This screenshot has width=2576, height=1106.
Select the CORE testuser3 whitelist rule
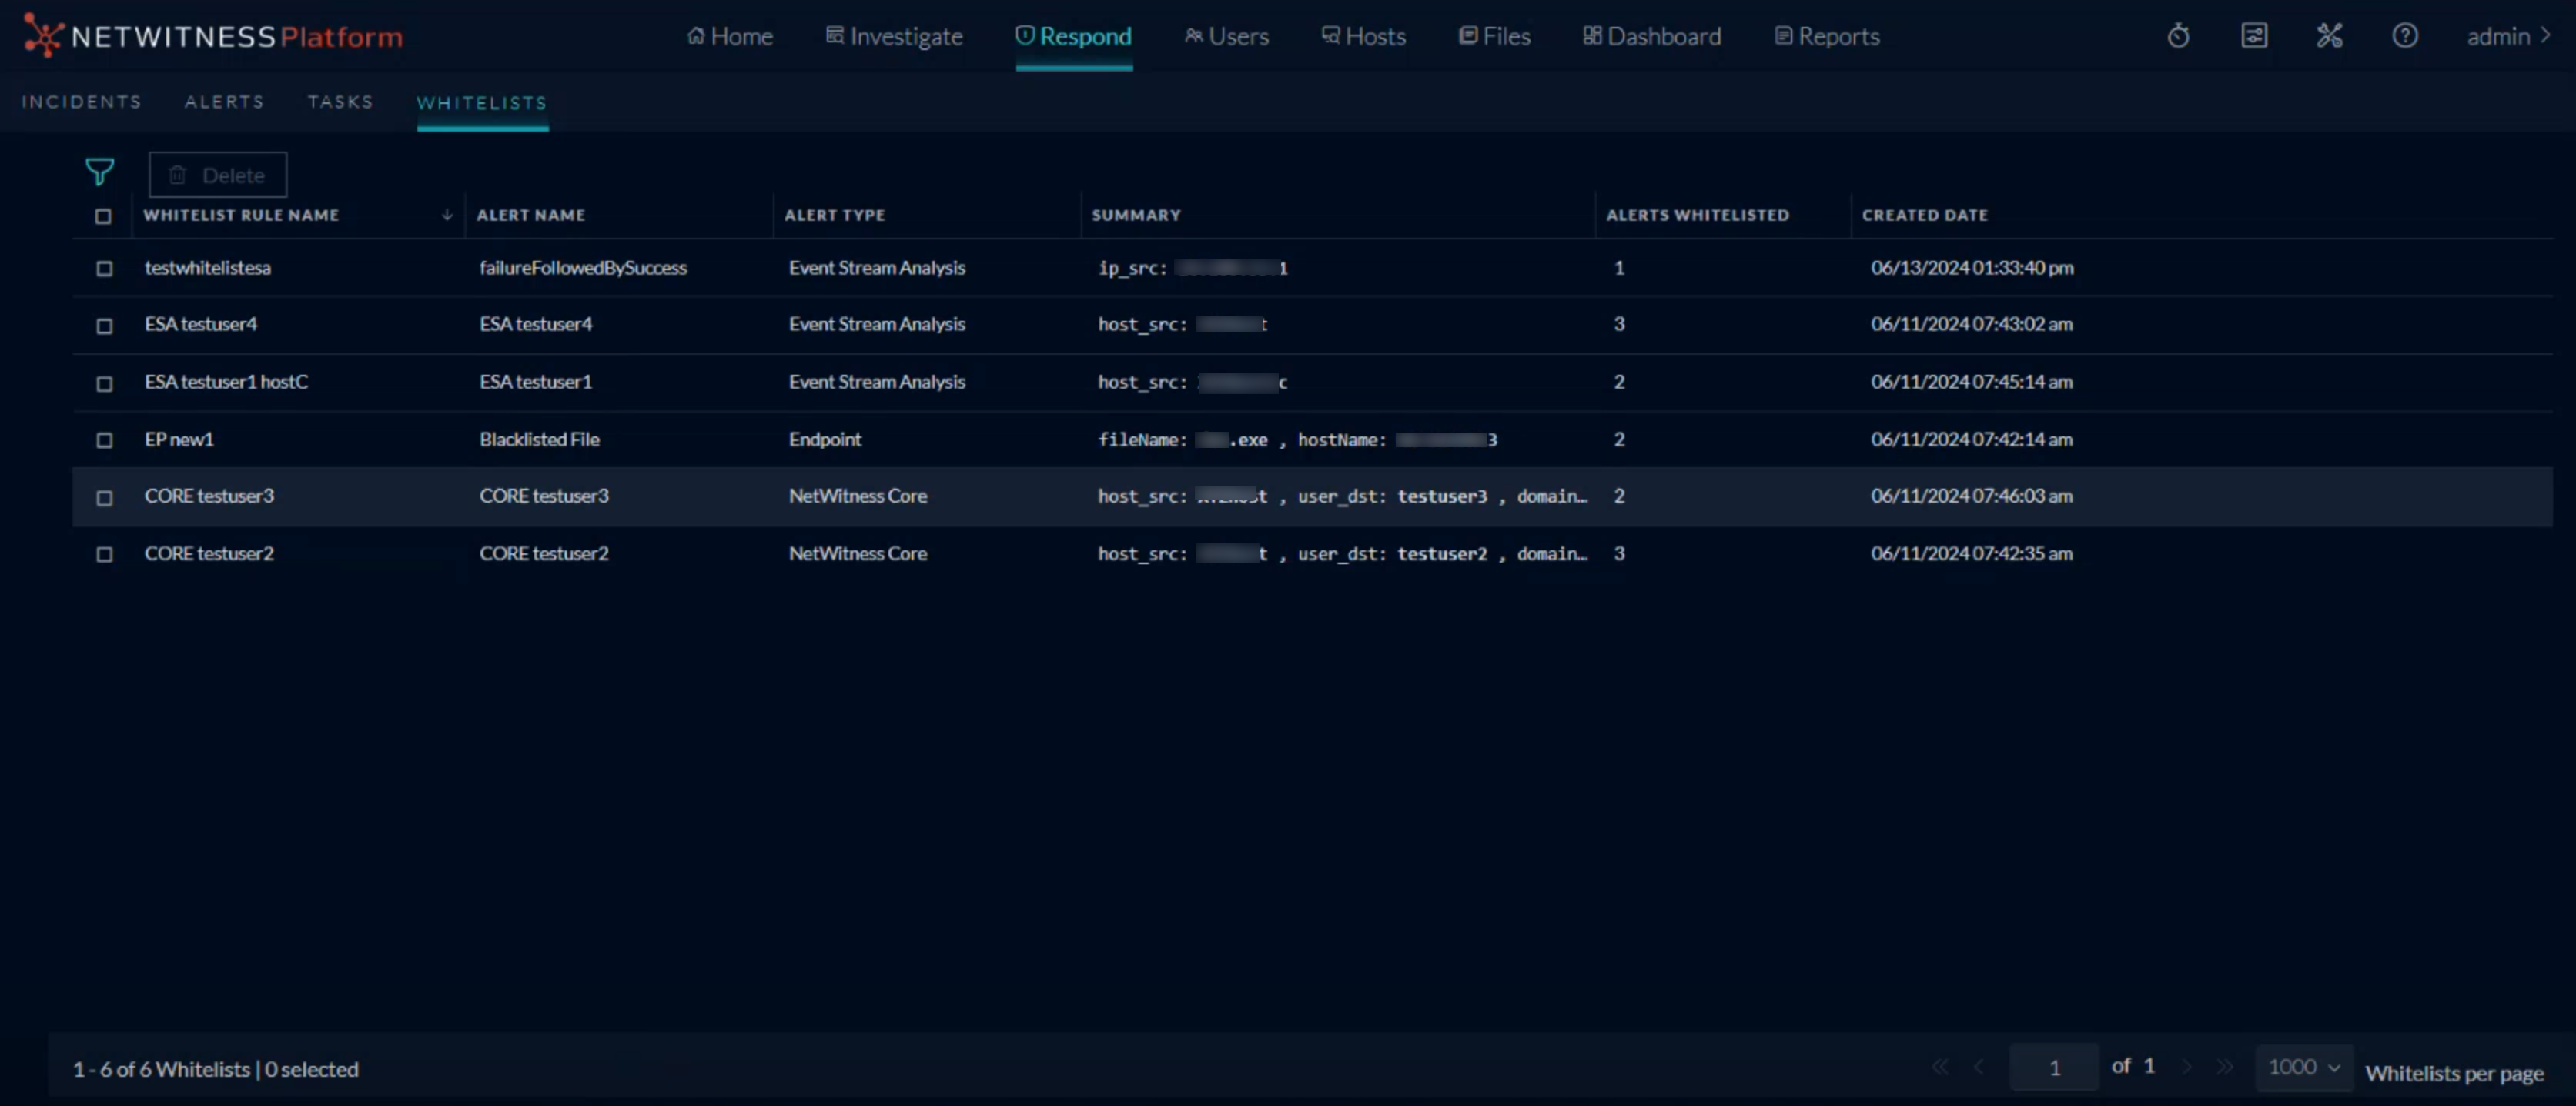209,495
